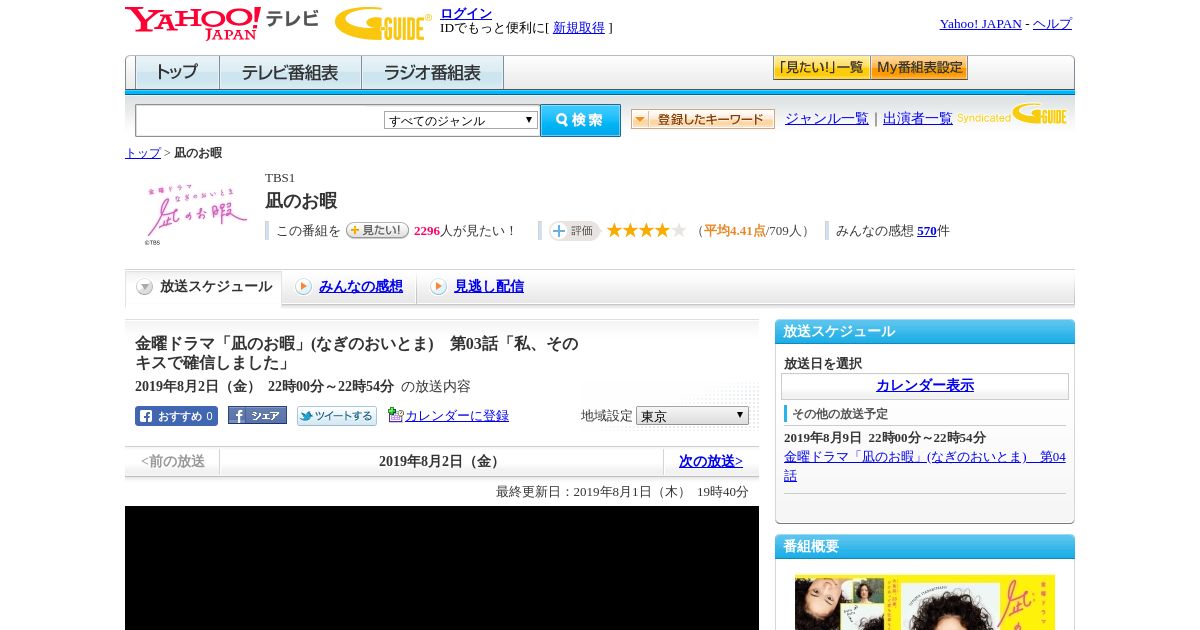Click the 最終更新日 timestamp text
The width and height of the screenshot is (1200, 630).
pyautogui.click(x=622, y=492)
